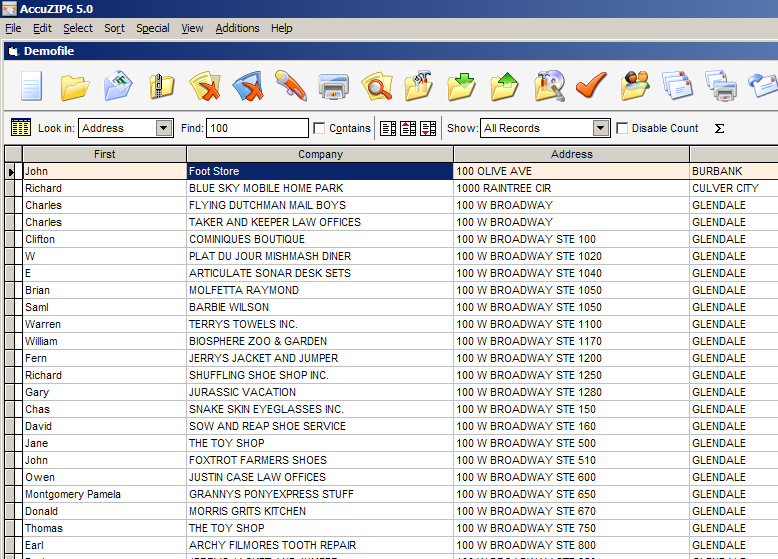
Task: Click the BURBANK city cell
Action: coord(734,171)
